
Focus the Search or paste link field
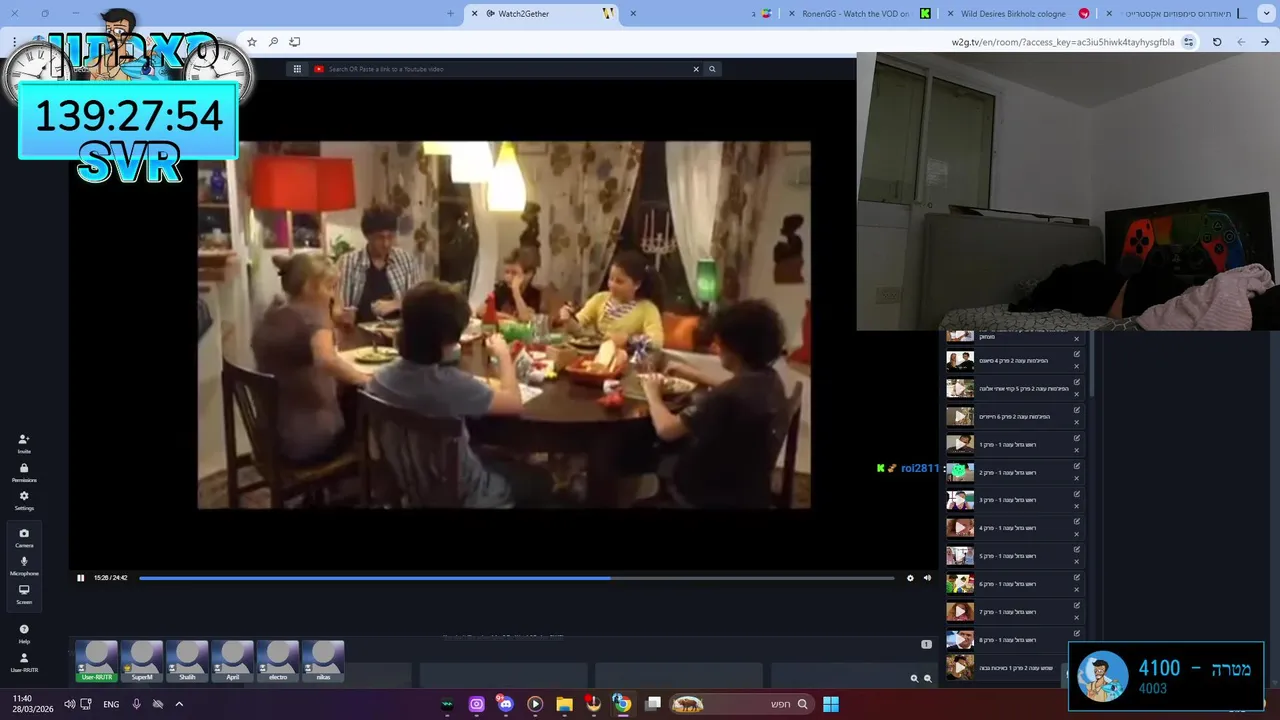click(x=505, y=69)
